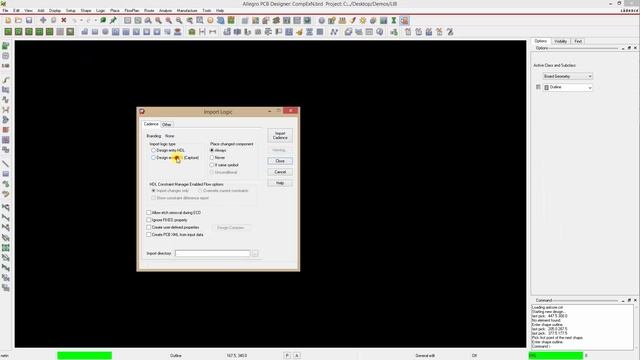Float the Options panel via its float icon
640x360 pixels.
coord(629,48)
